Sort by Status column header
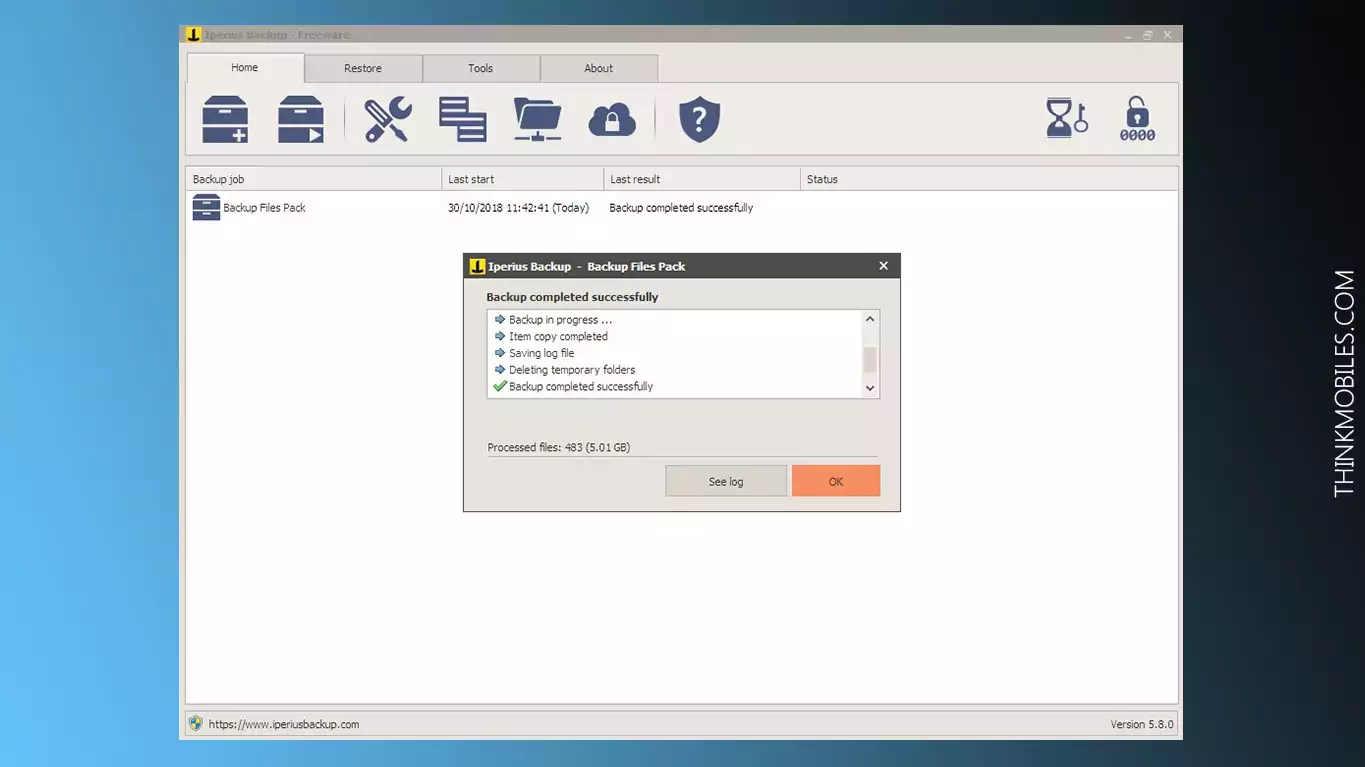Viewport: 1365px width, 767px height. coord(989,179)
